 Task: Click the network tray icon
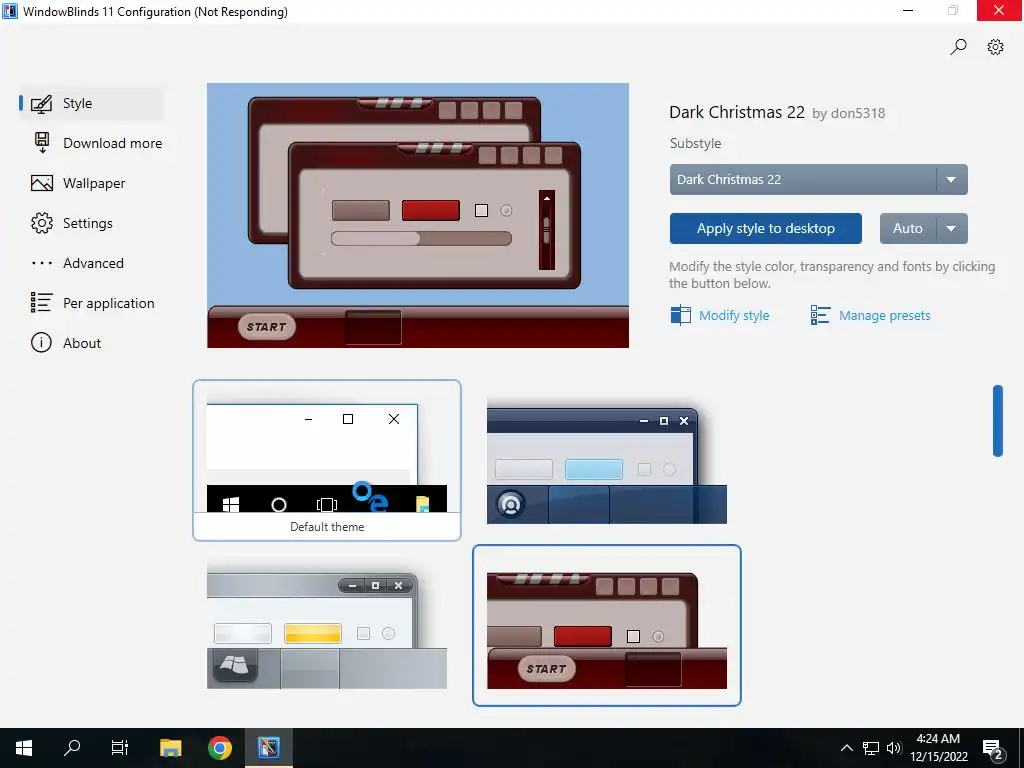click(x=871, y=748)
